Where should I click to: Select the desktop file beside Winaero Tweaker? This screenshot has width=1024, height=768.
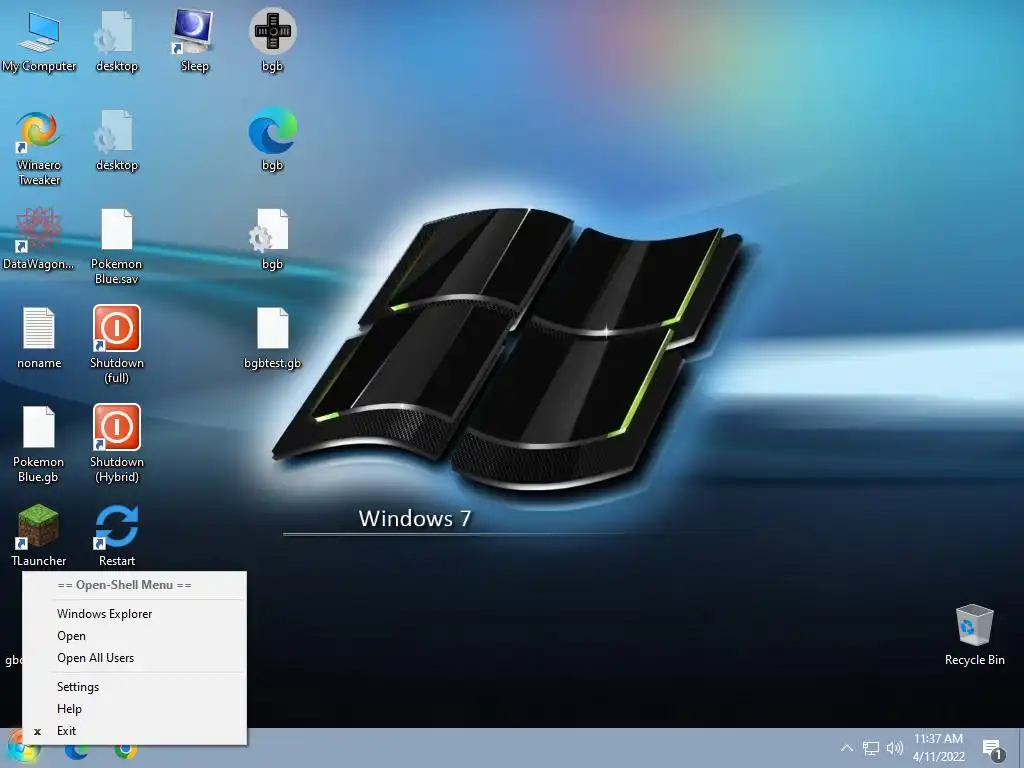point(116,140)
